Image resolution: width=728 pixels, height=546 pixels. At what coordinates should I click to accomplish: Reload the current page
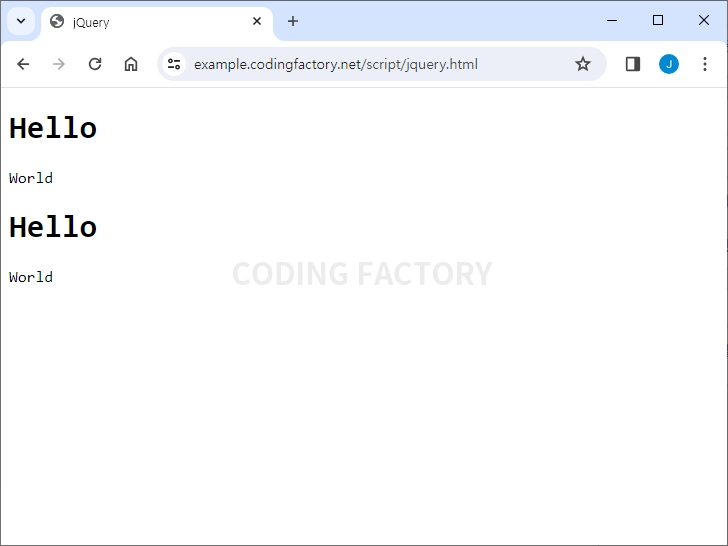pyautogui.click(x=95, y=64)
